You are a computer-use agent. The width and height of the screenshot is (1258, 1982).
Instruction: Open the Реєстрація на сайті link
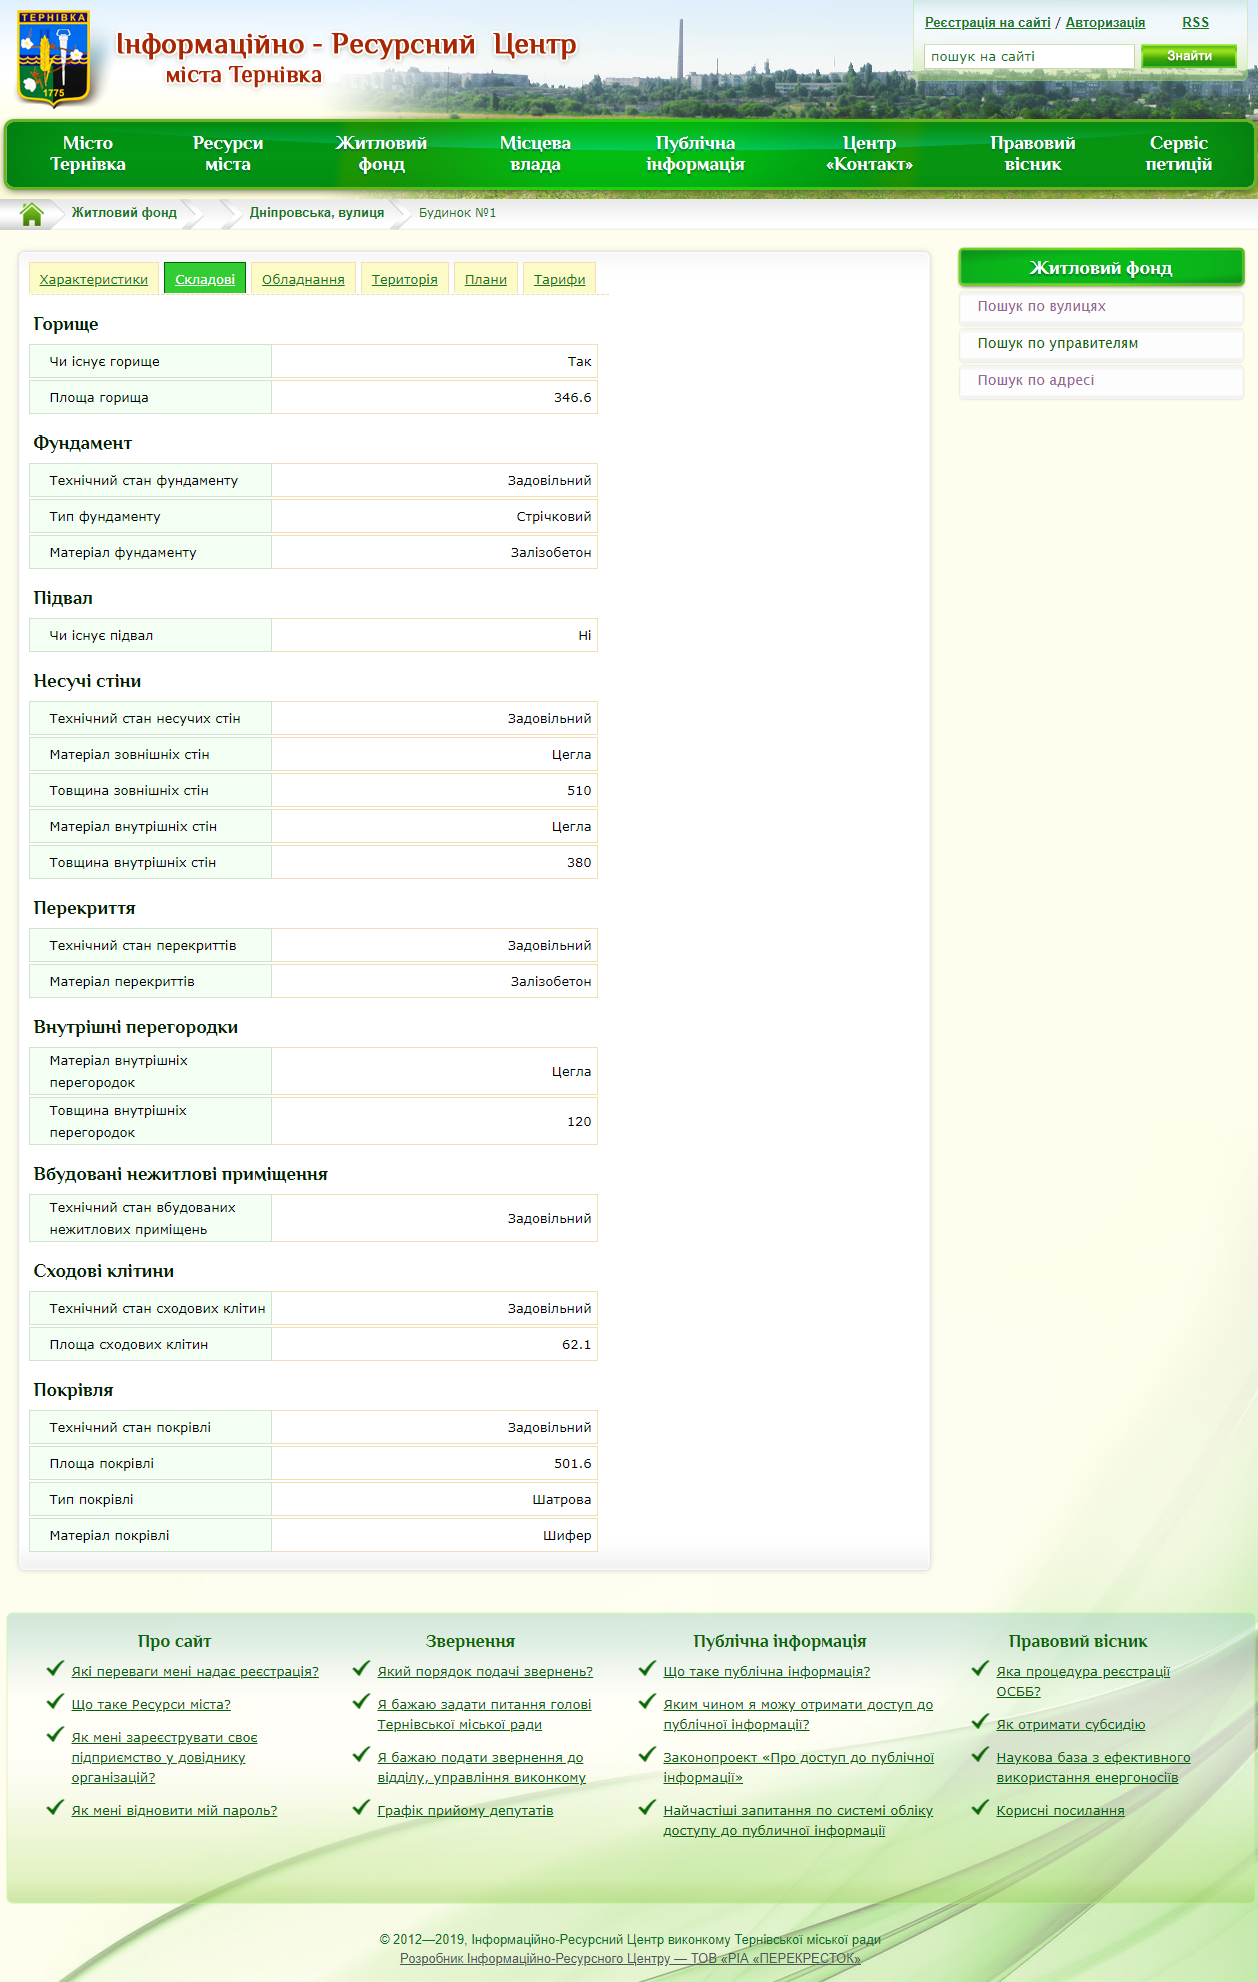(x=987, y=22)
